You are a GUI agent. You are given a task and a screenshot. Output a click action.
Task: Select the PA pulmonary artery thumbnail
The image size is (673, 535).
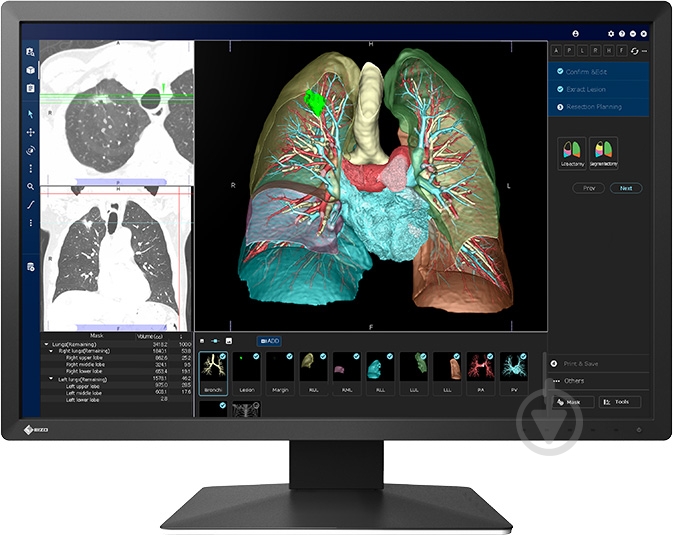[x=481, y=373]
